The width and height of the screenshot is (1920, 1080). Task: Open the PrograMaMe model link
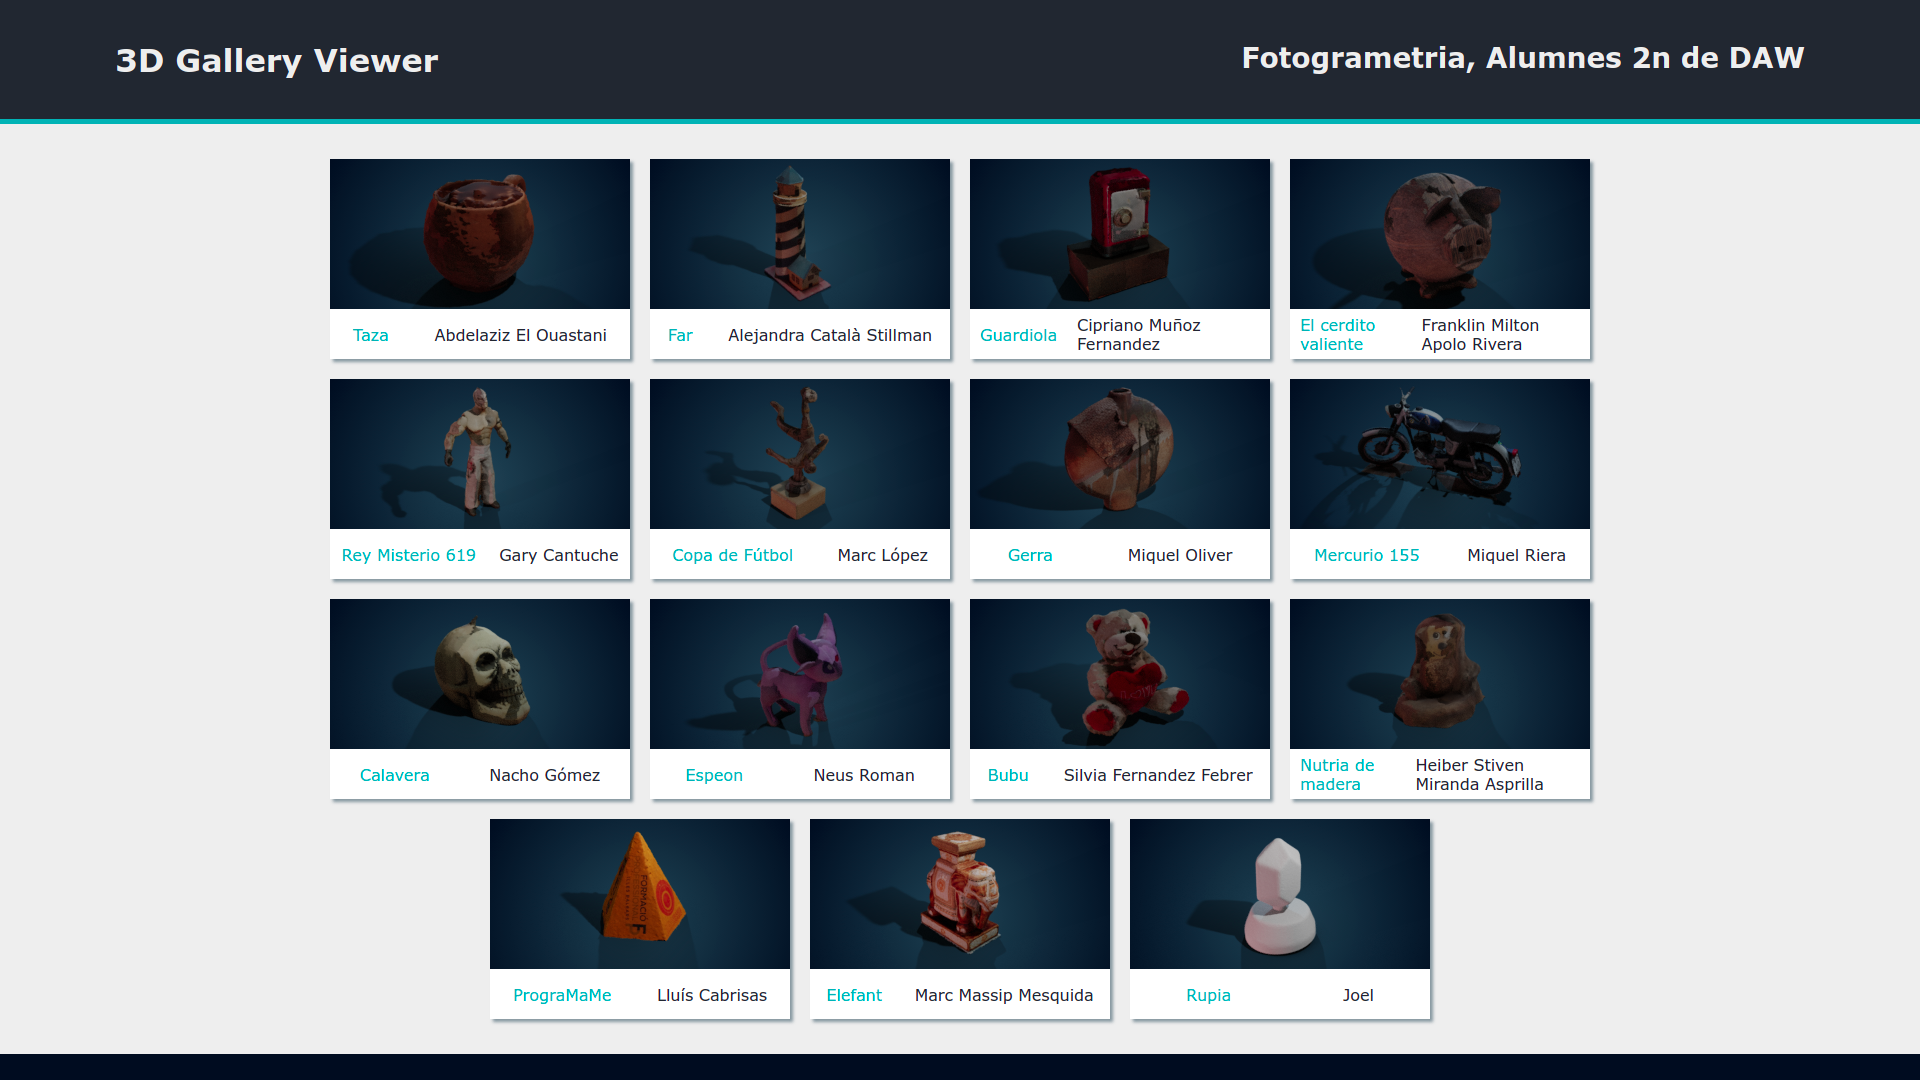point(562,995)
